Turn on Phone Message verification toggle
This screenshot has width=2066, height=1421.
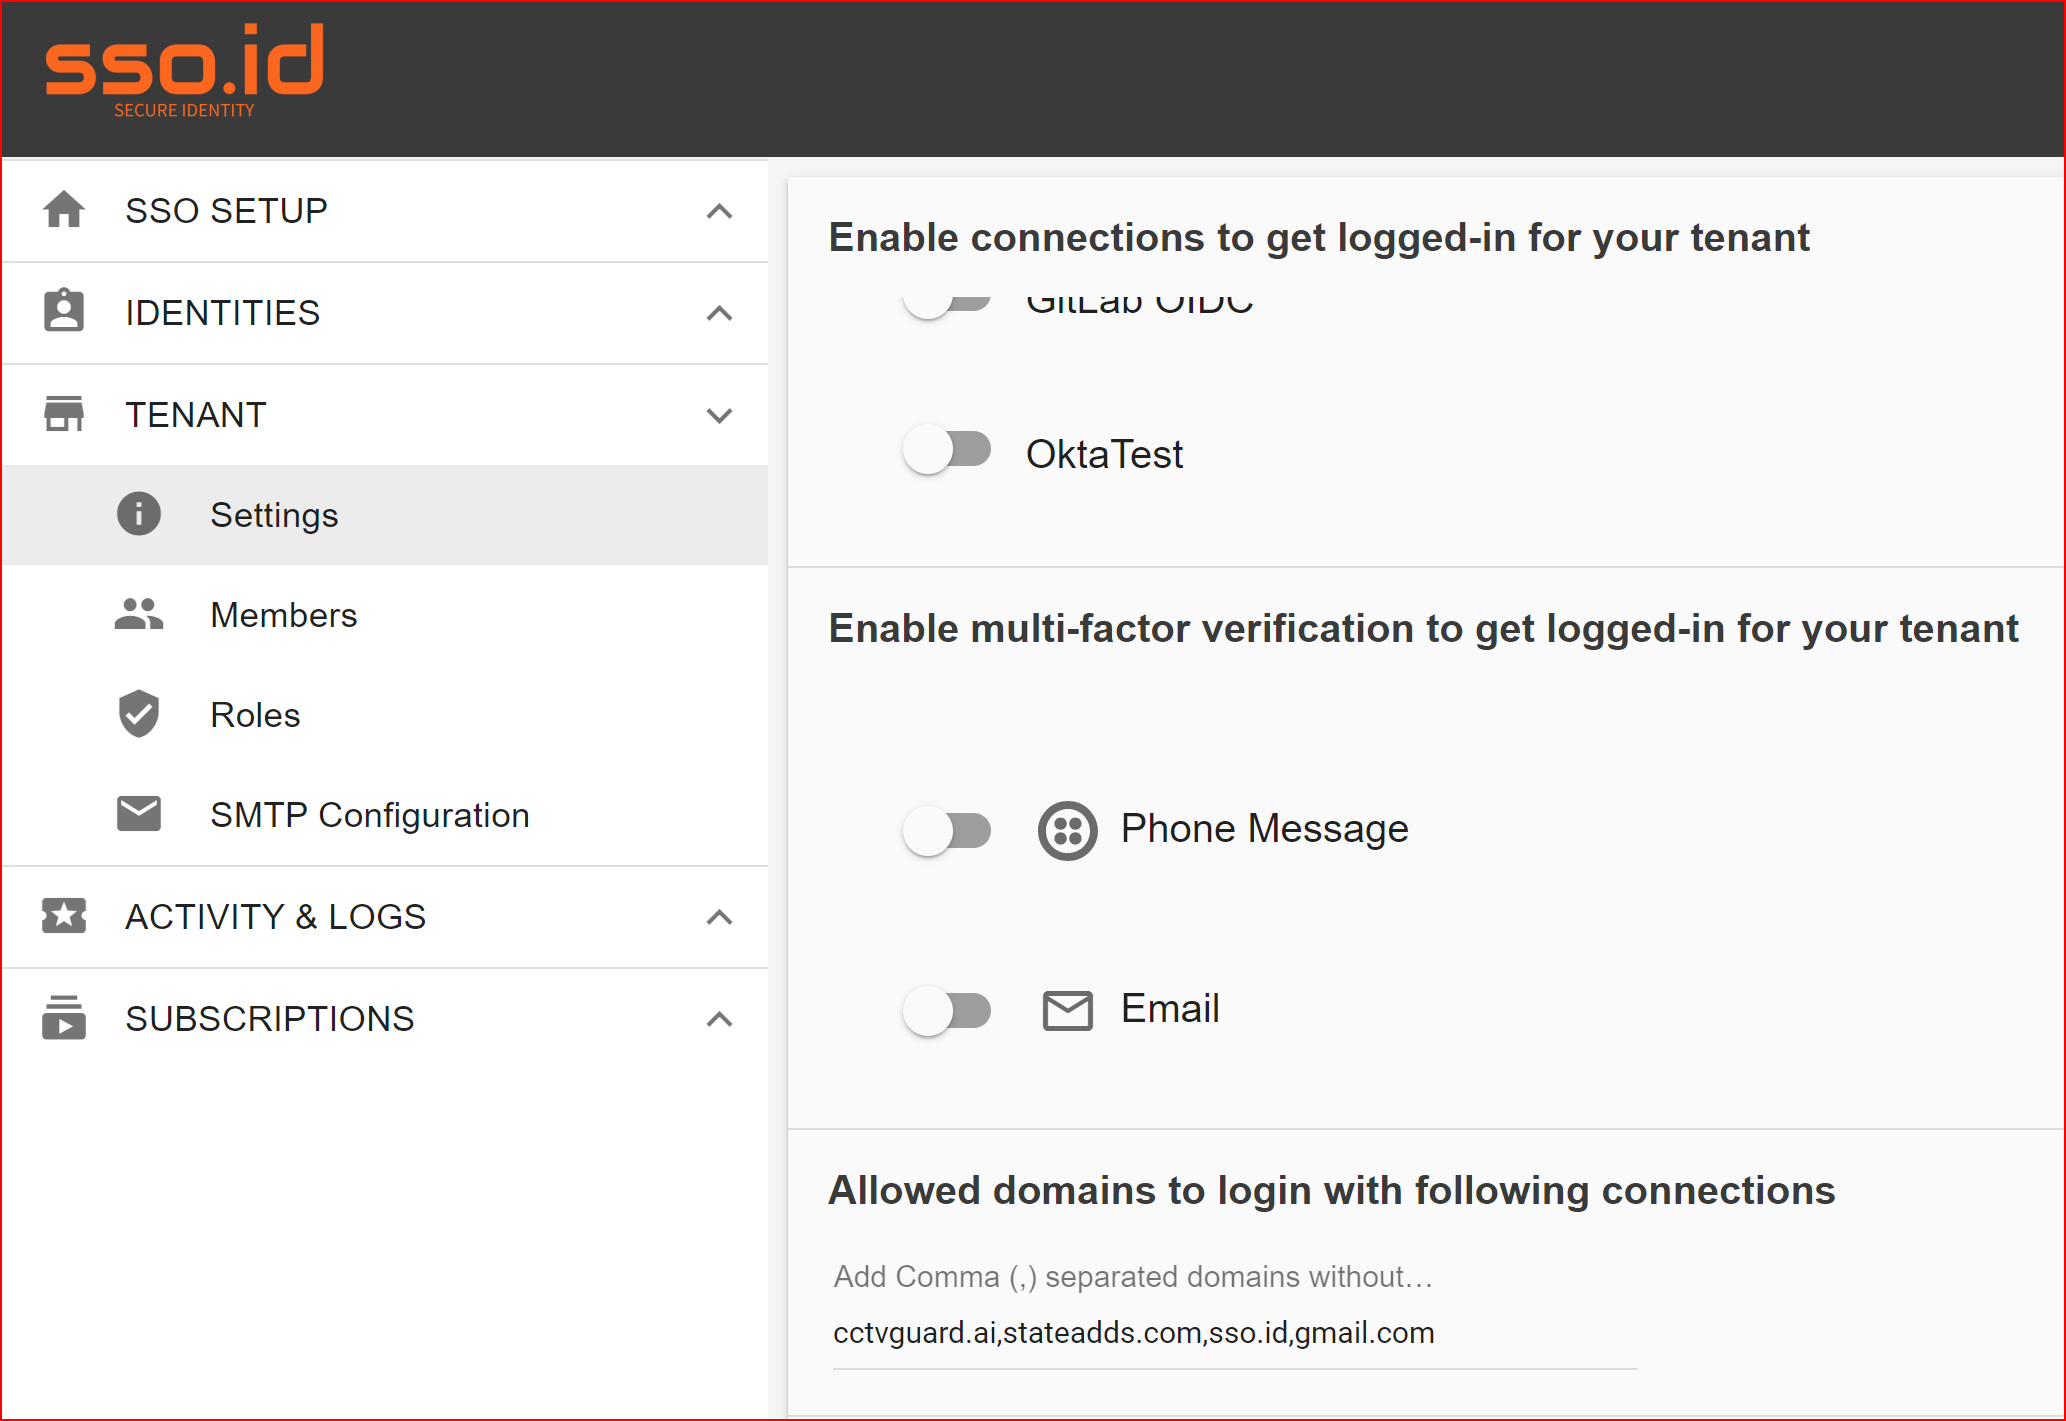pos(946,831)
